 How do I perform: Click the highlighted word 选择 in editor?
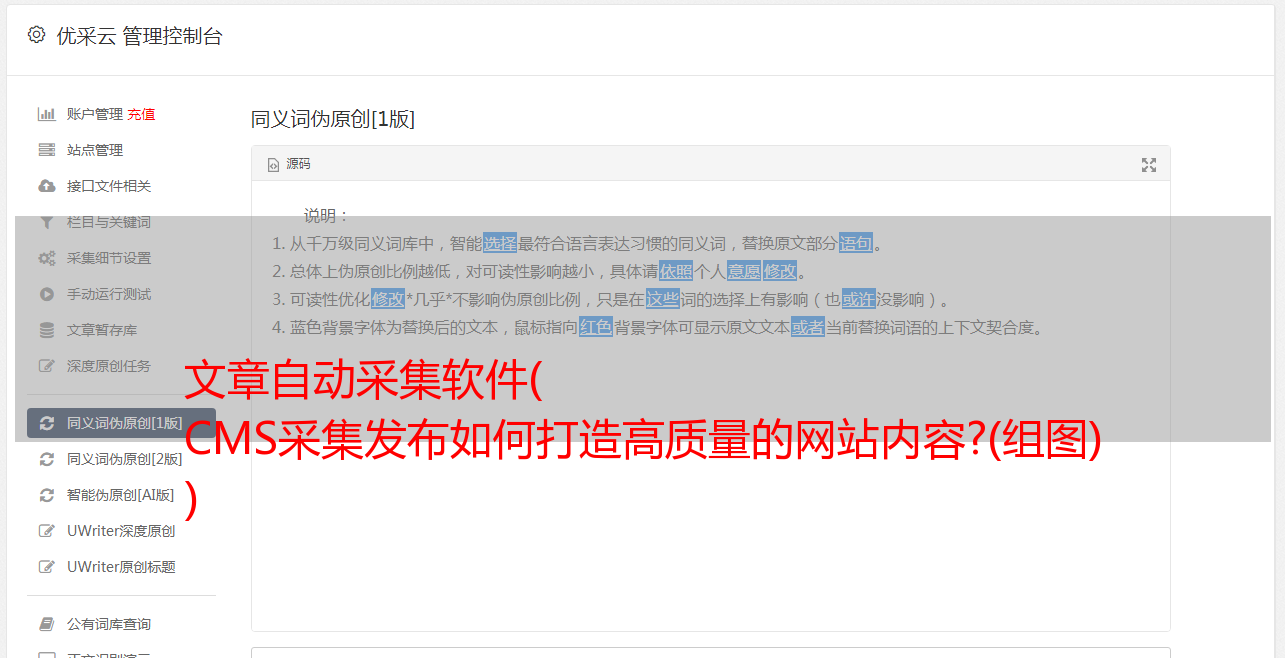(x=500, y=243)
